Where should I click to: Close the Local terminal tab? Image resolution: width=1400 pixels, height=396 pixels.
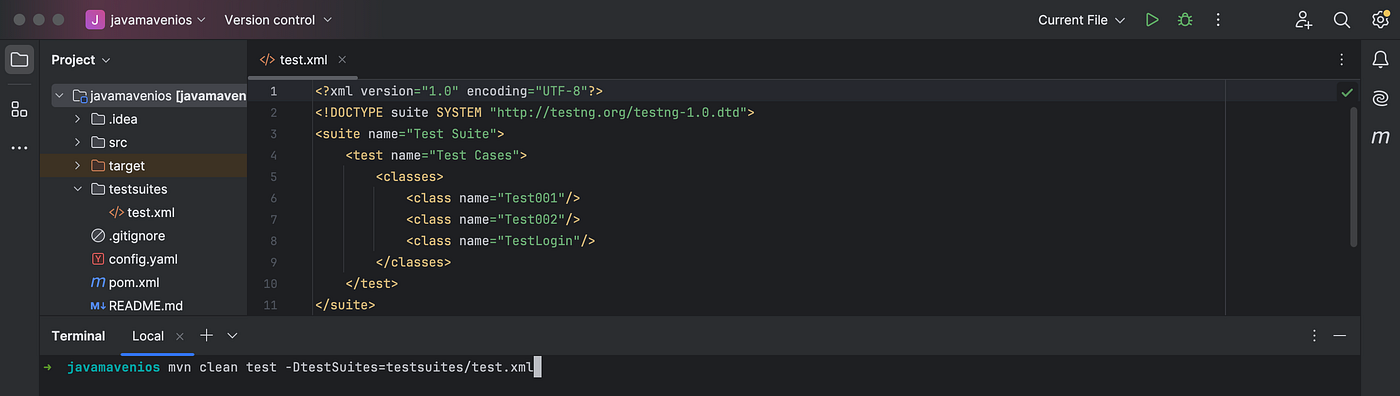click(179, 336)
